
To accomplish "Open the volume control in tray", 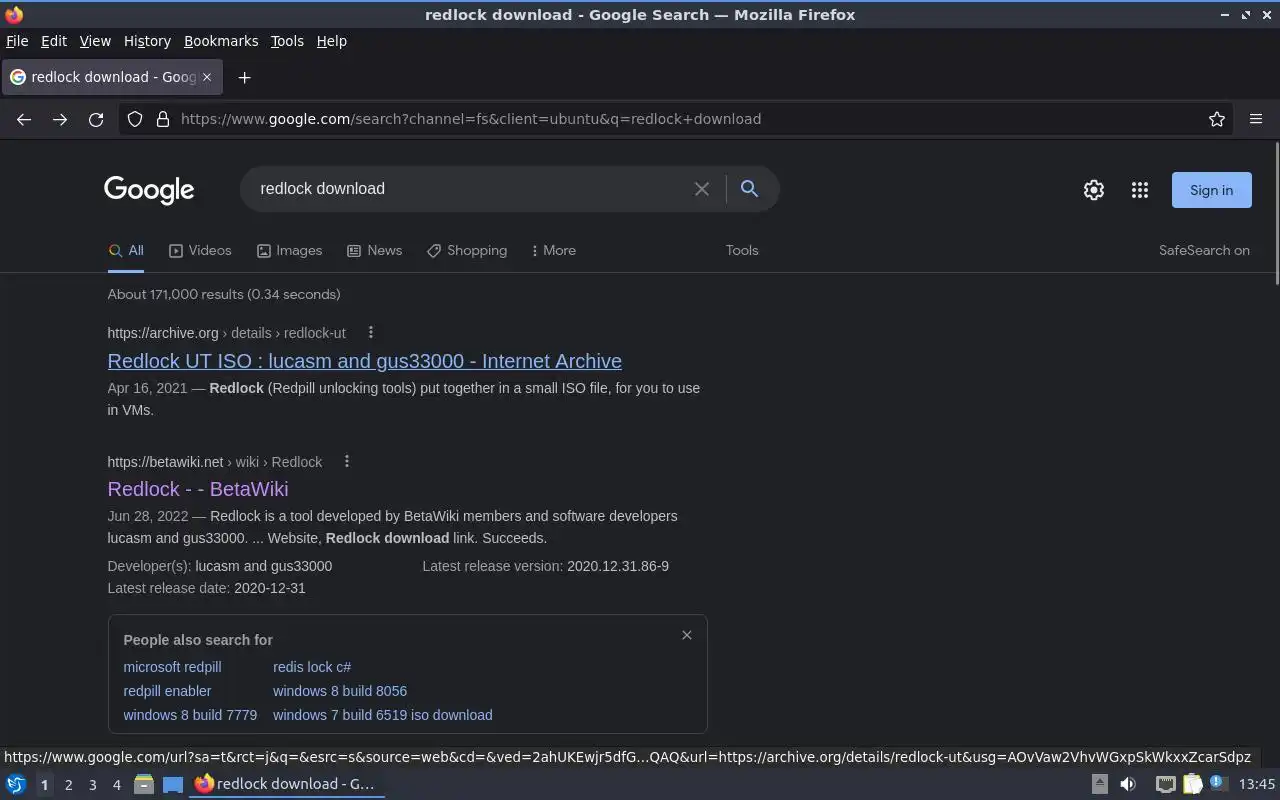I will point(1128,784).
